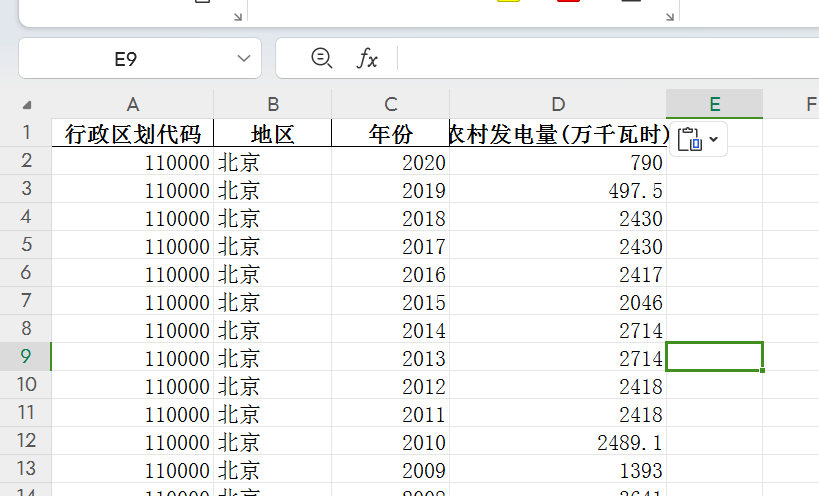
Task: Click the year cell 2009
Action: coord(391,469)
